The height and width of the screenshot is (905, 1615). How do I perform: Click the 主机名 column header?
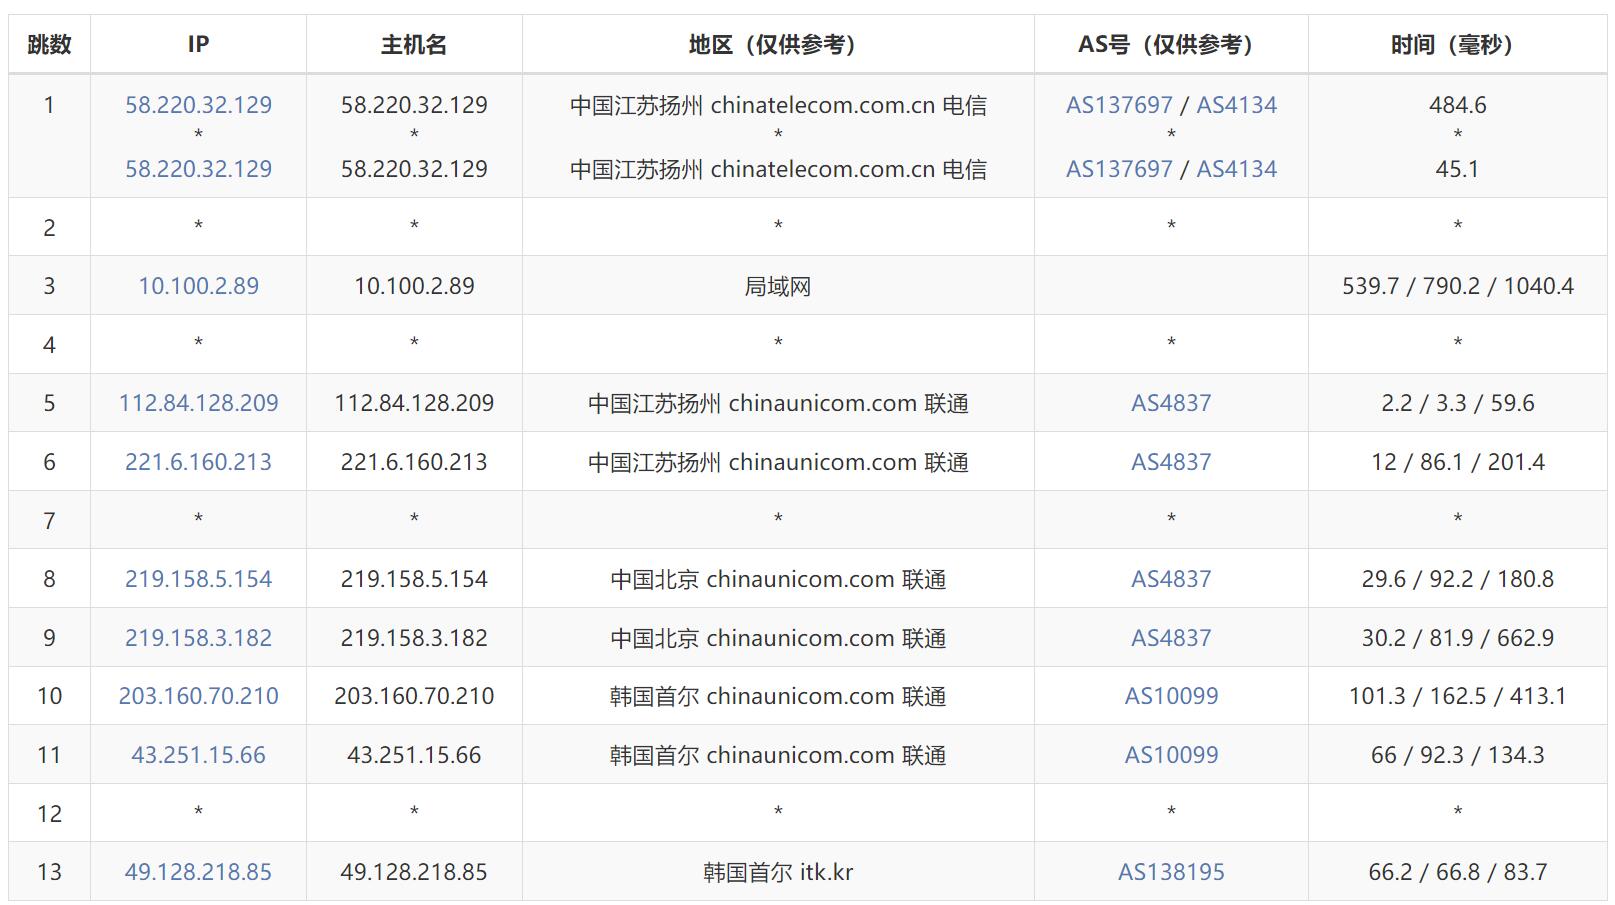click(x=414, y=44)
